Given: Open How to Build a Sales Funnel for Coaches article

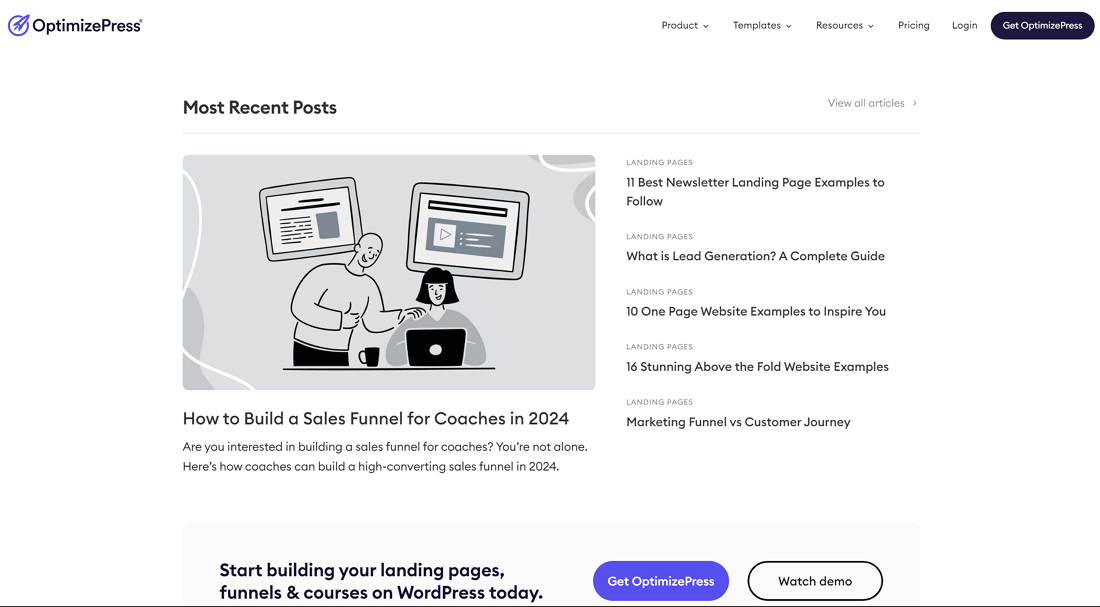Looking at the screenshot, I should point(375,418).
